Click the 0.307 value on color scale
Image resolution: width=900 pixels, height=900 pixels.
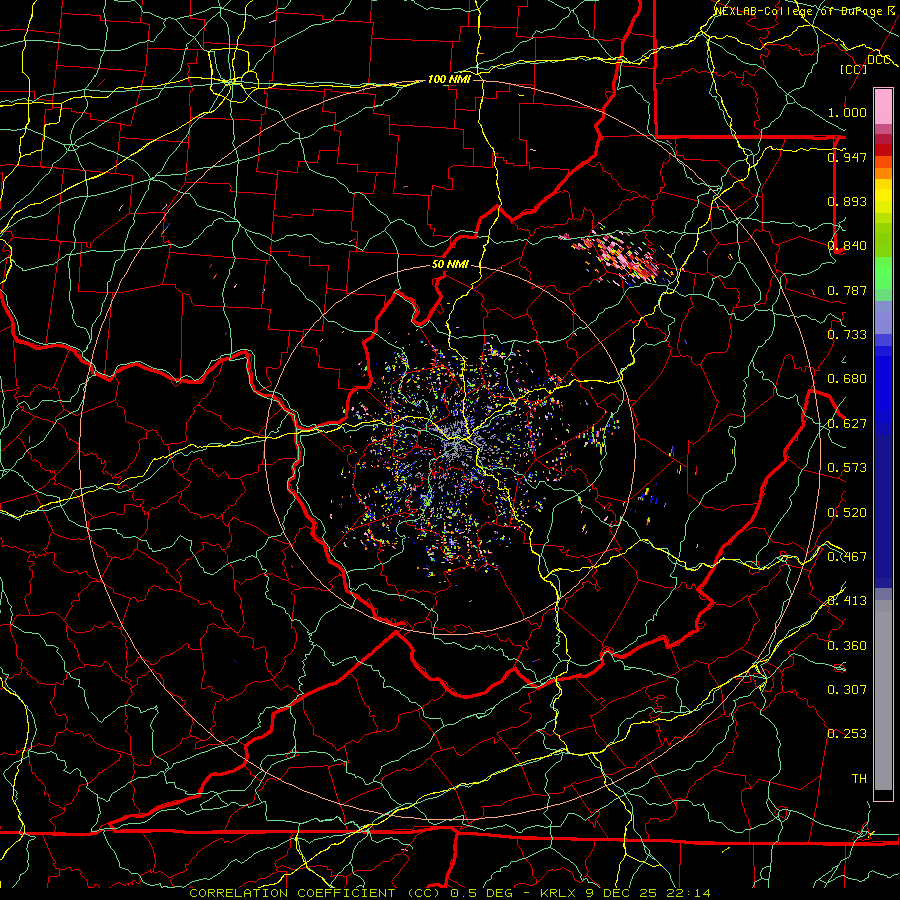click(x=847, y=690)
